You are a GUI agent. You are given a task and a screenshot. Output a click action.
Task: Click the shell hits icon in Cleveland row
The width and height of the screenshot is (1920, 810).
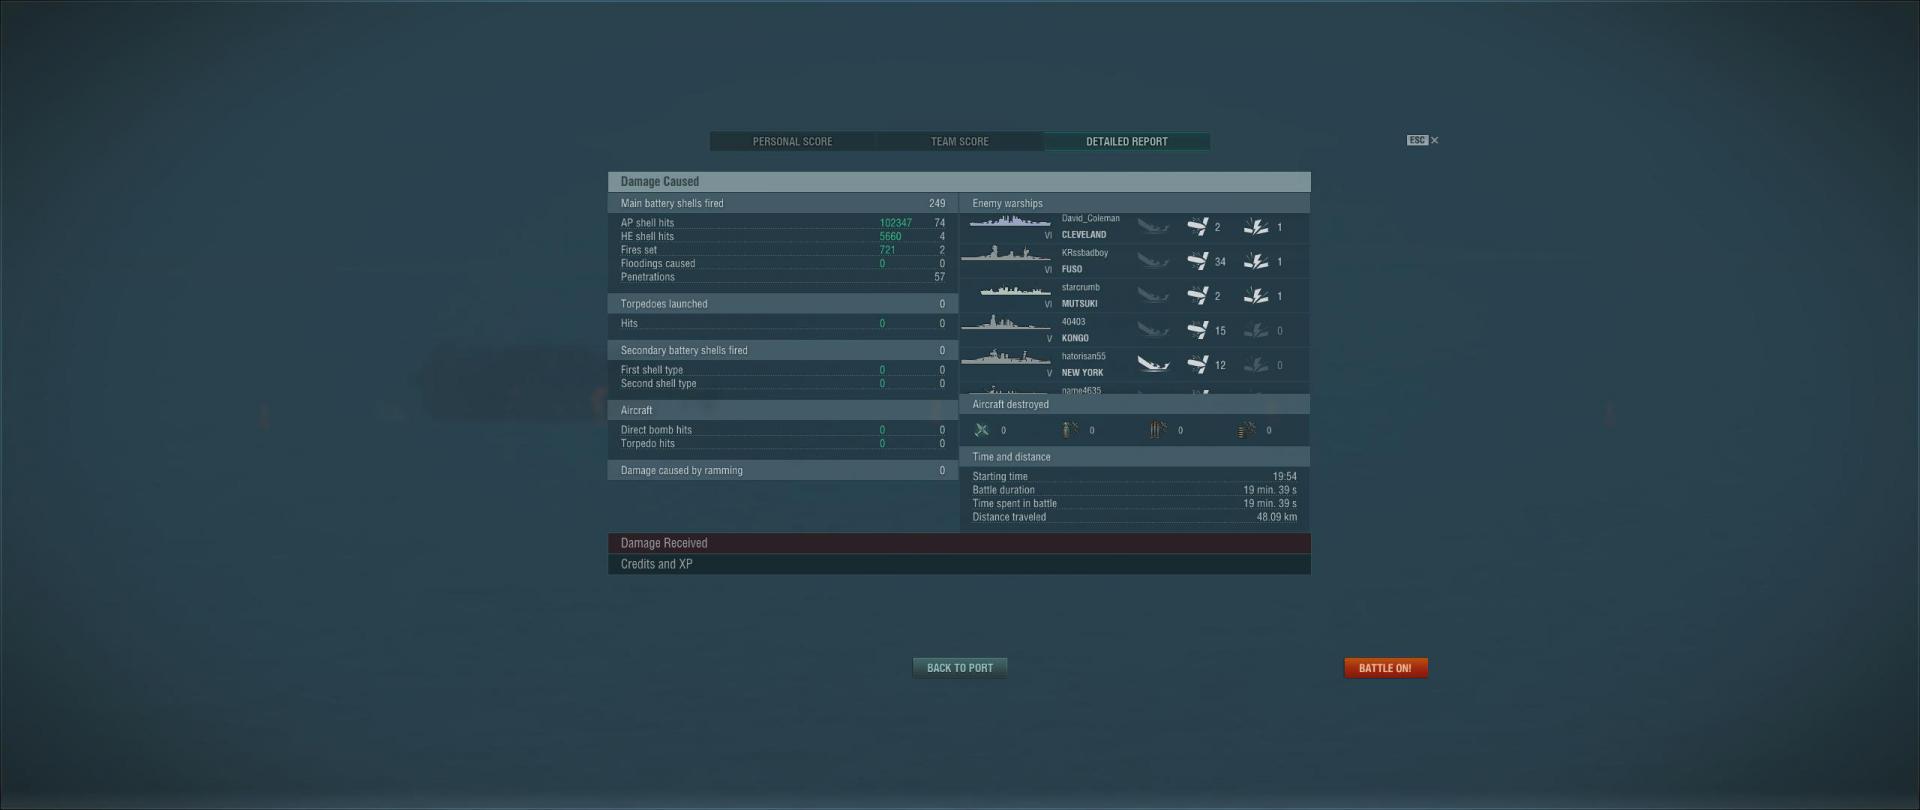(x=1197, y=227)
